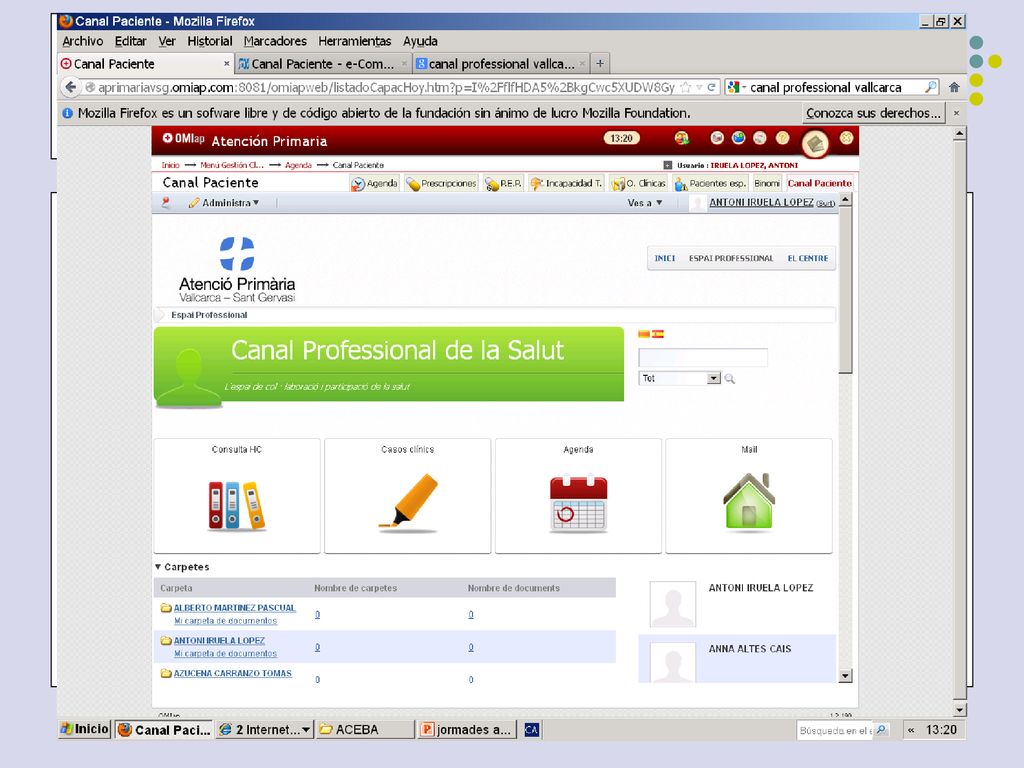1024x768 pixels.
Task: Open the Google search engine dropdown
Action: [737, 87]
